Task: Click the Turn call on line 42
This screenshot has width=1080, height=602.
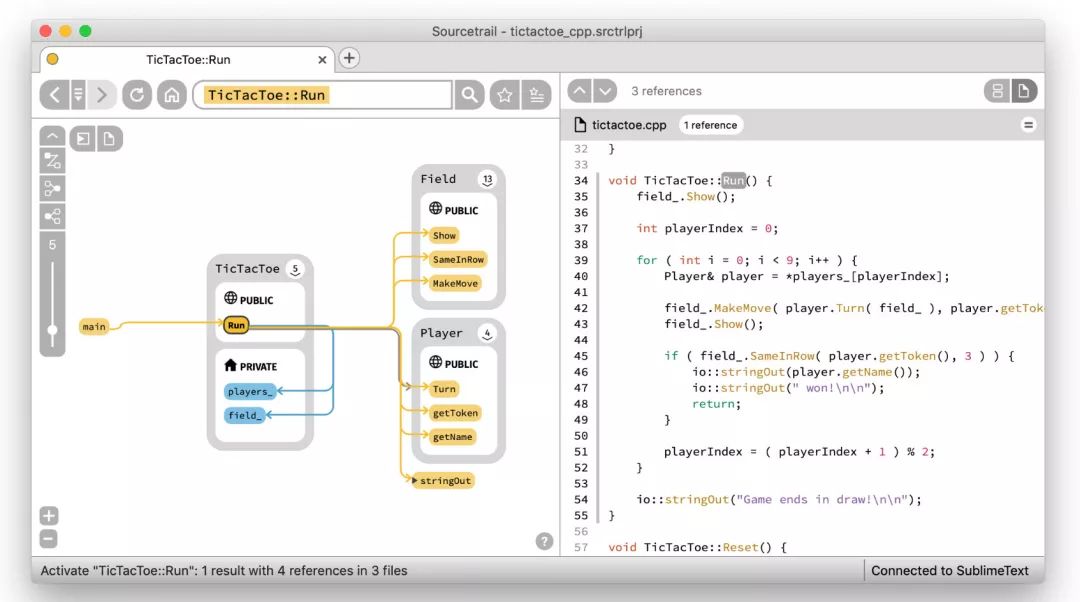Action: [849, 308]
